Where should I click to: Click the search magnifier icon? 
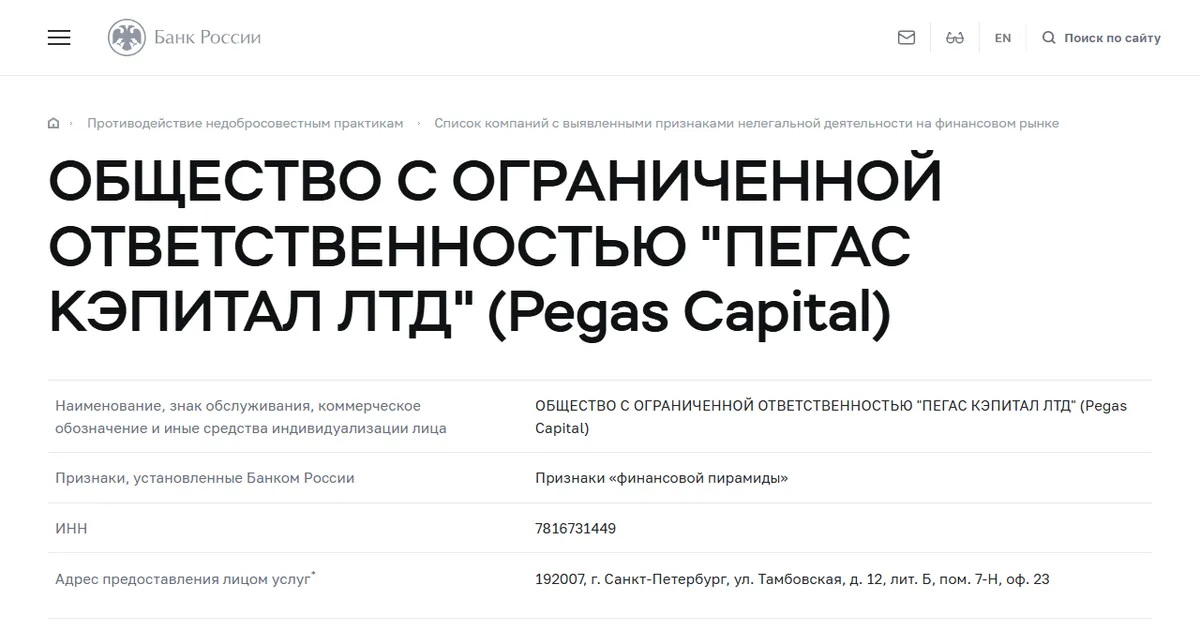pyautogui.click(x=1049, y=38)
